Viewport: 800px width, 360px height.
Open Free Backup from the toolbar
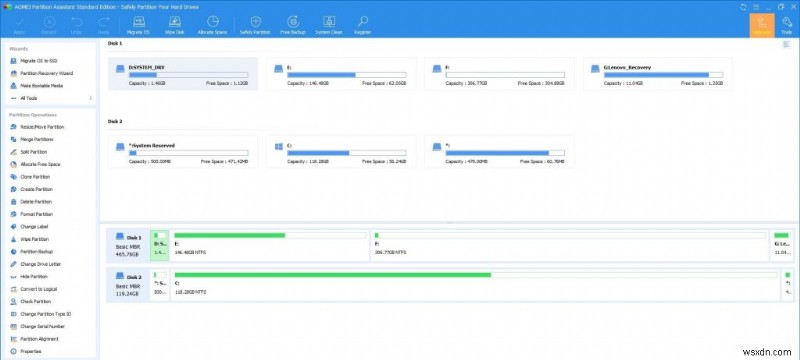[x=293, y=25]
